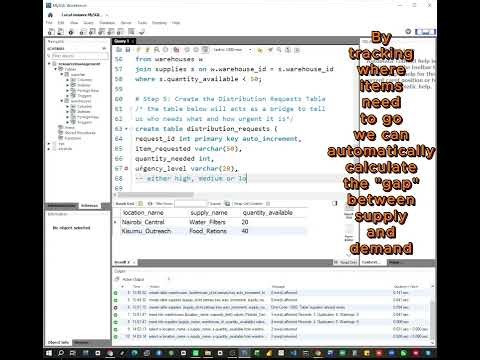Expand the sys schema node
480x360 pixels.
pyautogui.click(x=49, y=144)
